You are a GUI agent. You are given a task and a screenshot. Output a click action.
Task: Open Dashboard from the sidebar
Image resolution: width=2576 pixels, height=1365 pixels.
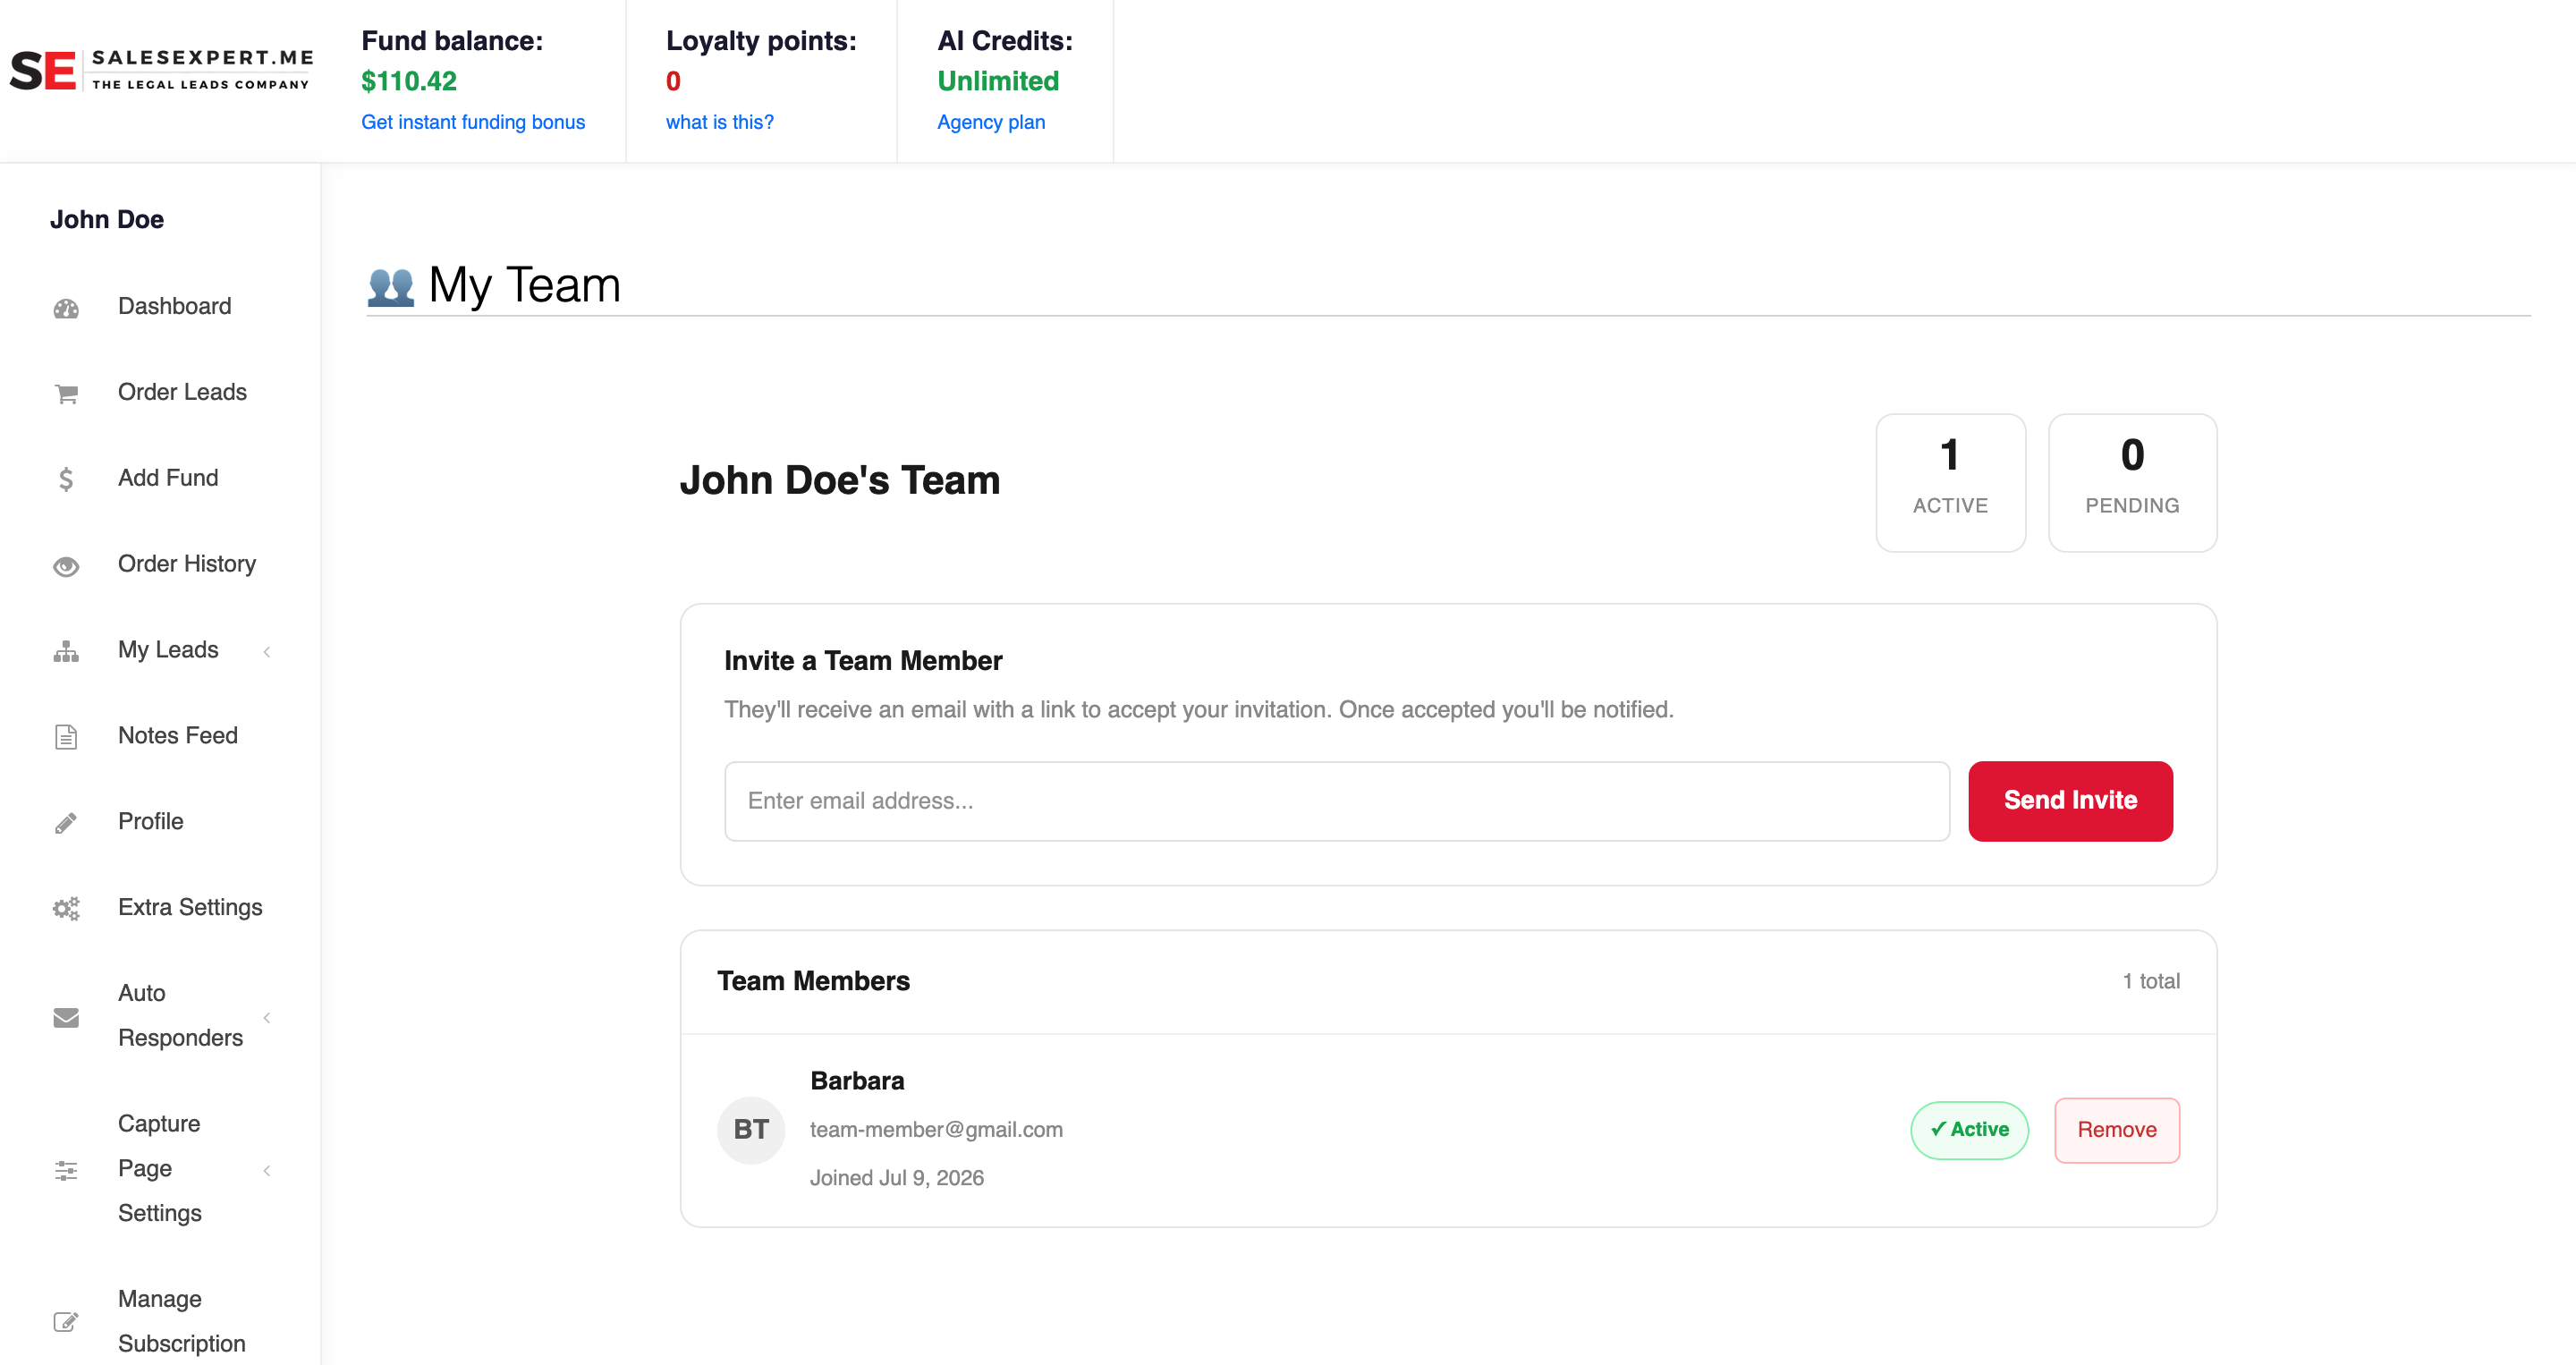point(175,306)
